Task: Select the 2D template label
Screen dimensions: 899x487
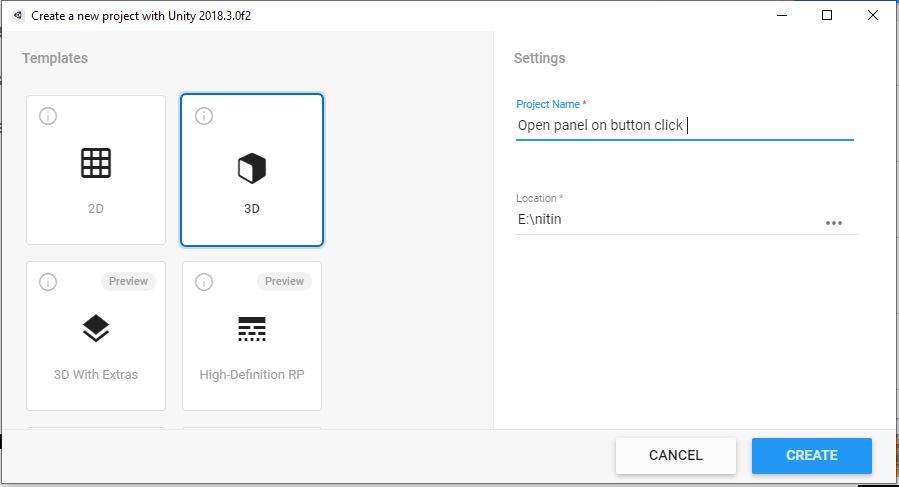Action: coord(96,209)
